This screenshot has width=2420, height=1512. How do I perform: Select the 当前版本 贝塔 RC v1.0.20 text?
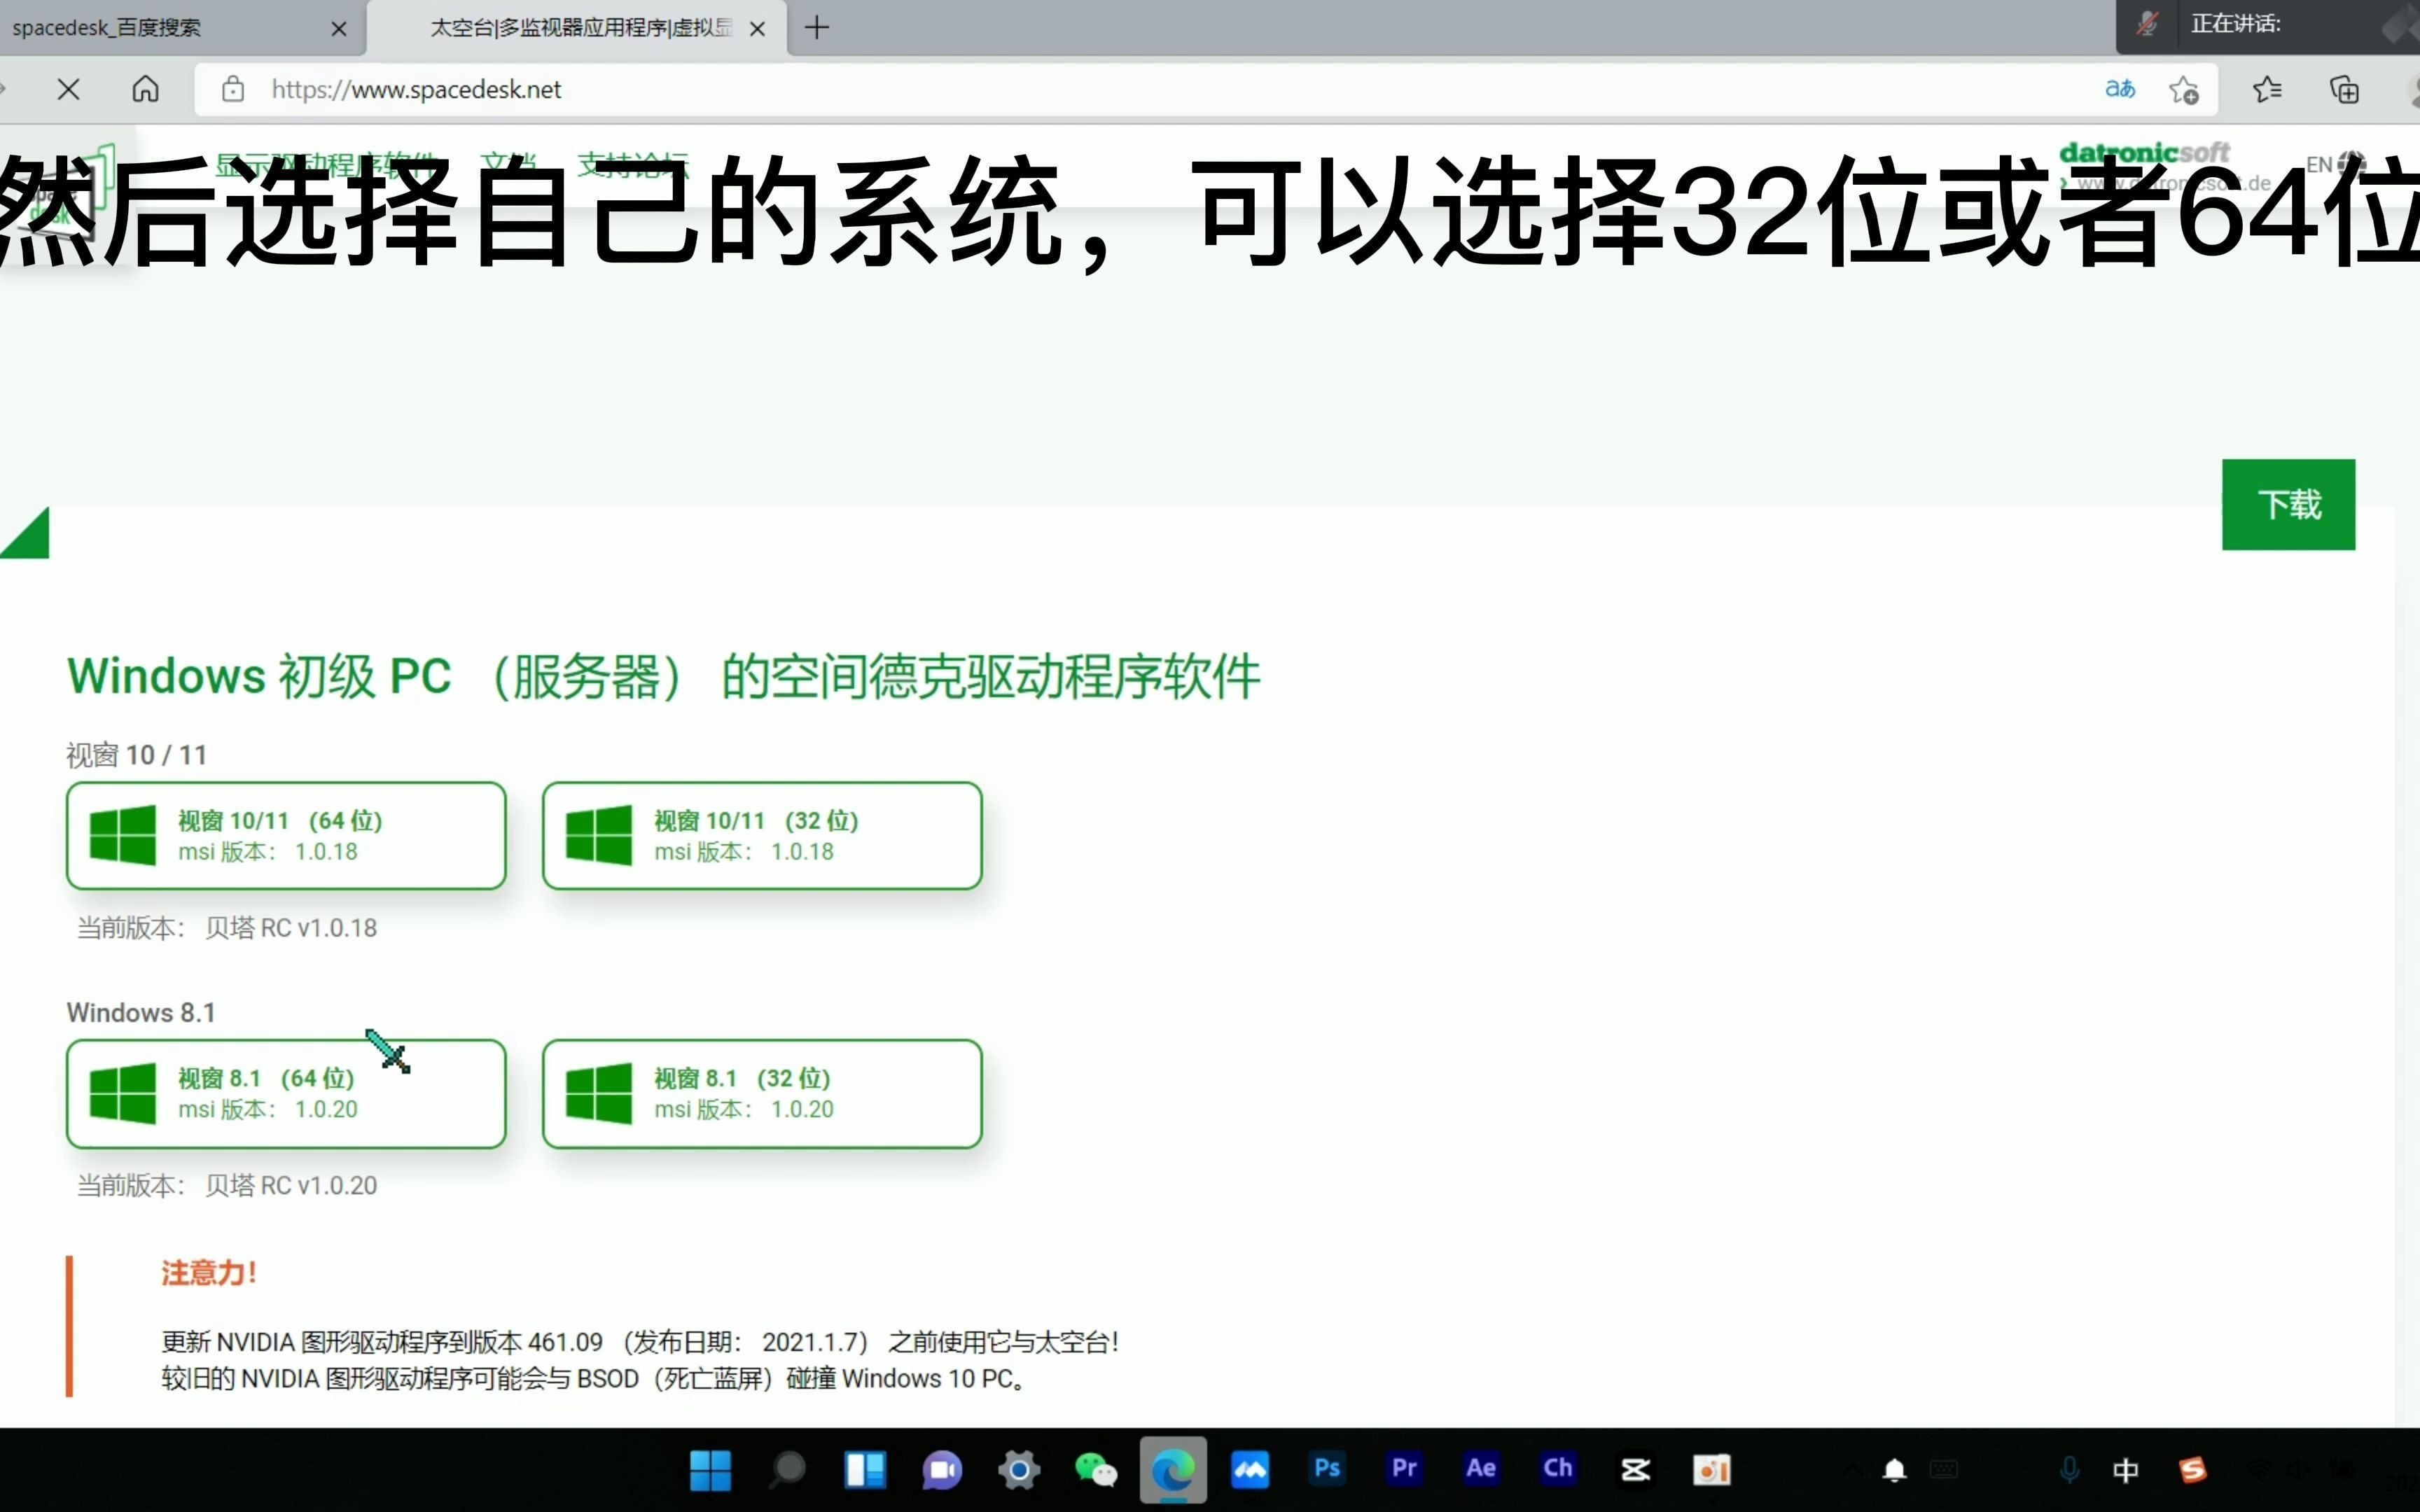click(x=227, y=1186)
